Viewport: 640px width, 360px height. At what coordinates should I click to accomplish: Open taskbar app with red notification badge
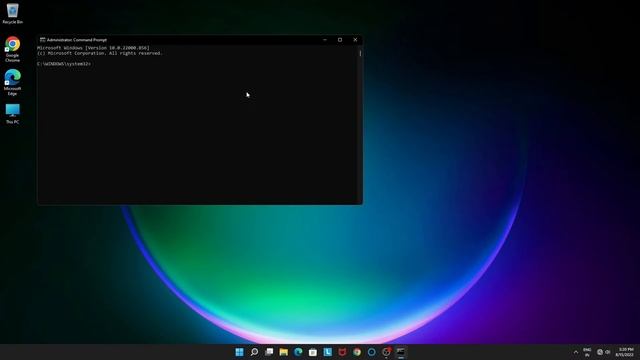click(x=386, y=352)
